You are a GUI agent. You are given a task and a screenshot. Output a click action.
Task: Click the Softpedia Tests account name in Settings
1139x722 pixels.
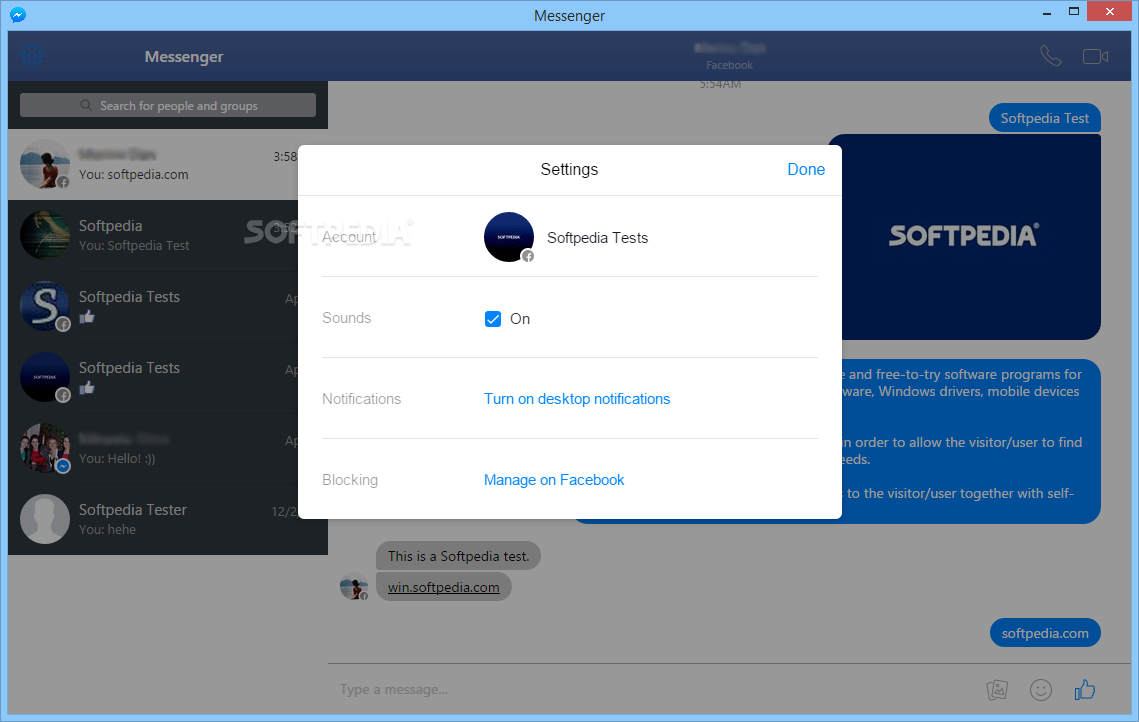point(597,238)
